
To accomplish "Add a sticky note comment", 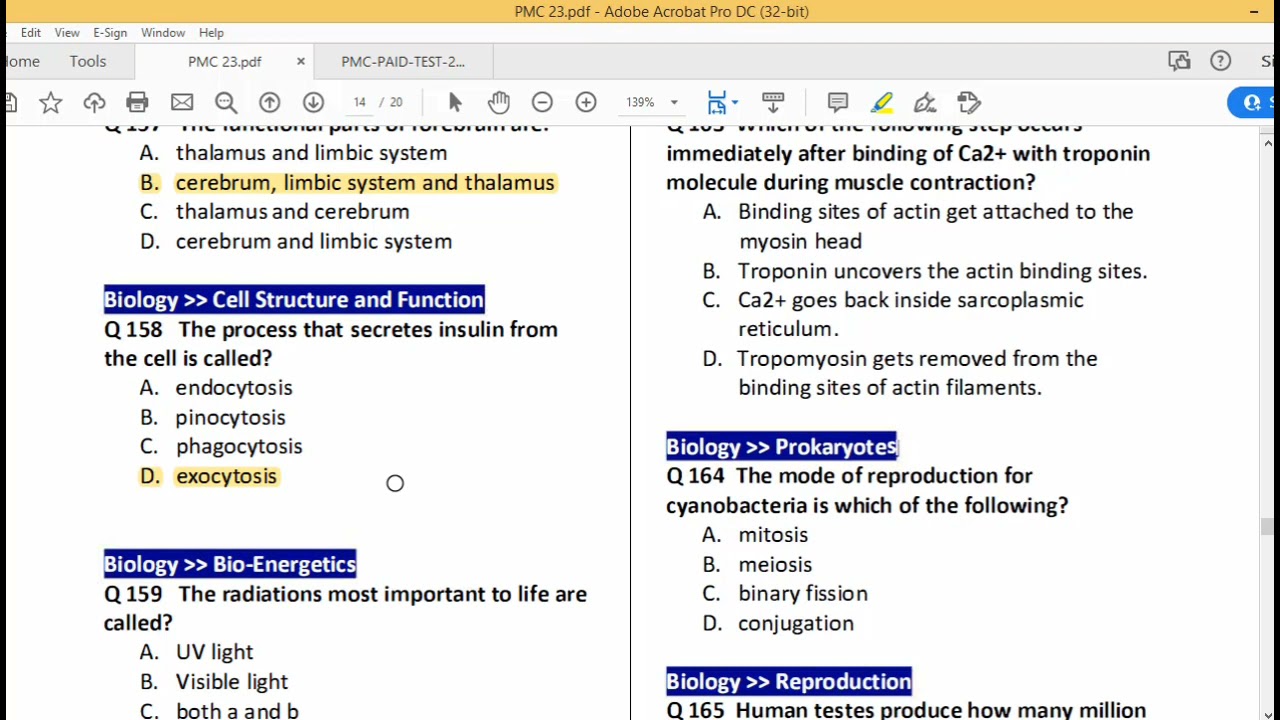I will pyautogui.click(x=838, y=102).
